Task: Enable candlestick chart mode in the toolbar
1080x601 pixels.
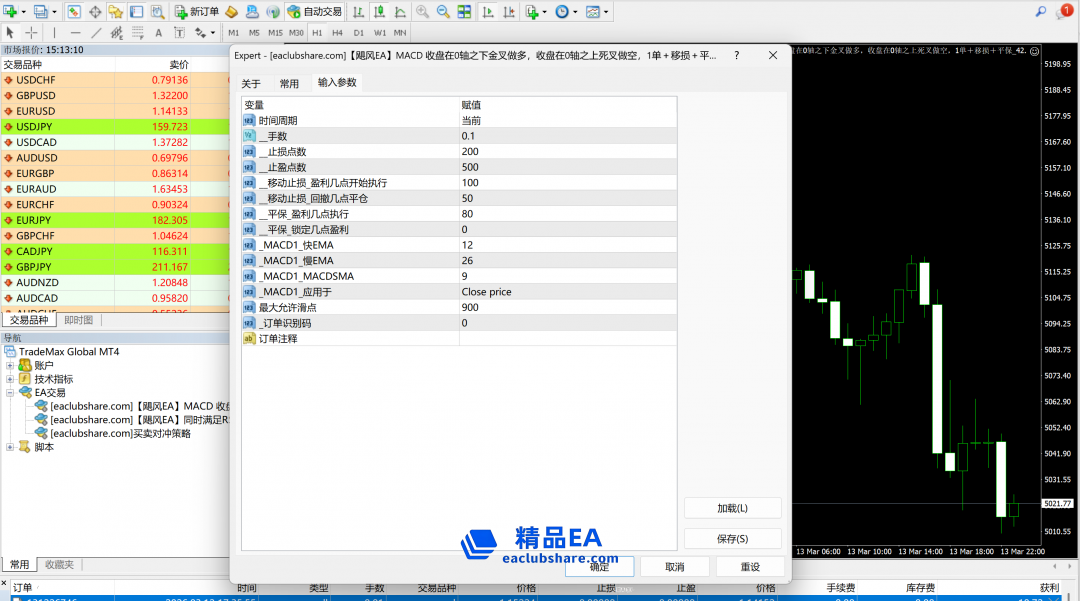Action: click(x=379, y=12)
